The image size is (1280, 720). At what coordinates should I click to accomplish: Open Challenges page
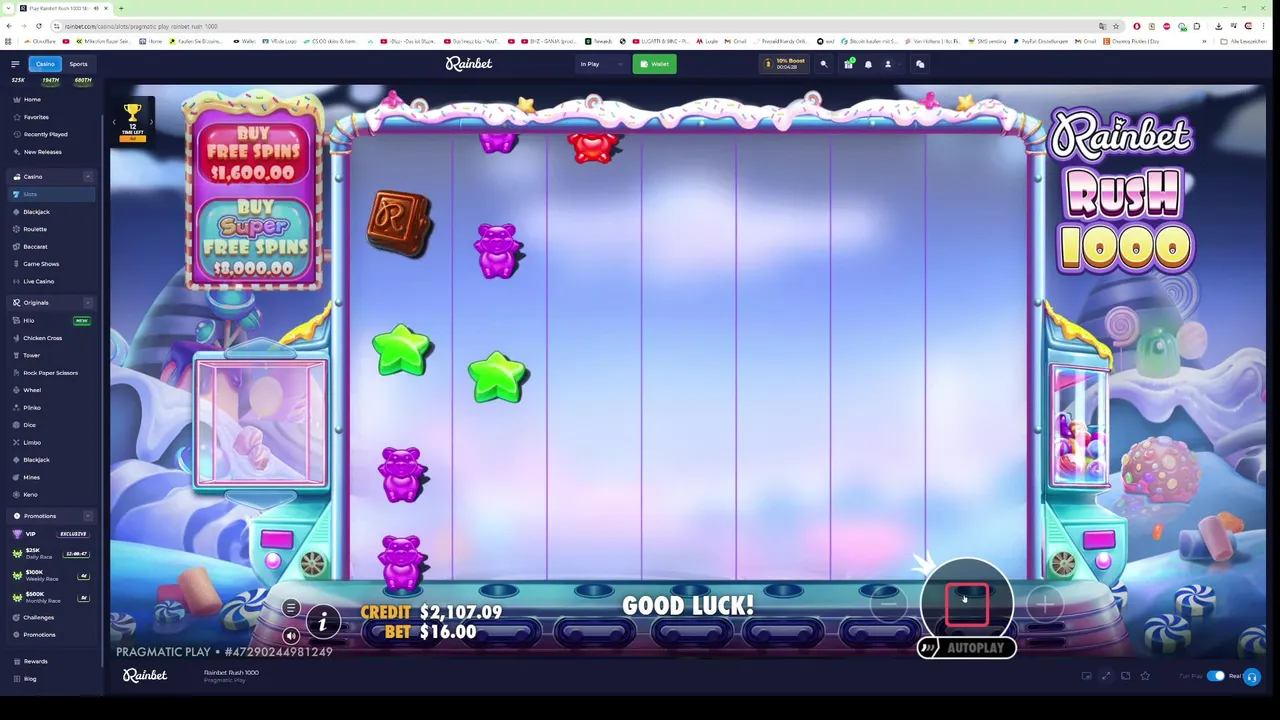point(38,618)
